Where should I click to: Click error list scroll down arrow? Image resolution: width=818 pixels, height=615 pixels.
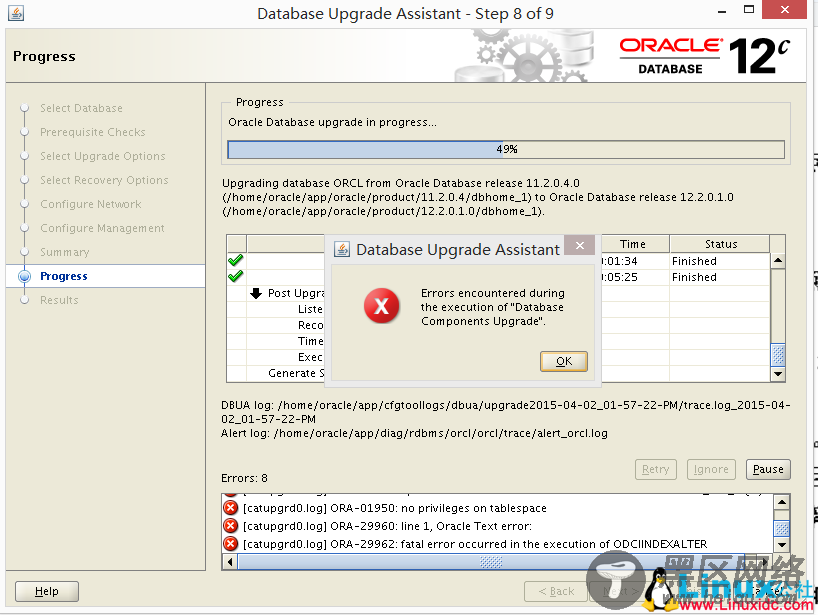(x=781, y=545)
